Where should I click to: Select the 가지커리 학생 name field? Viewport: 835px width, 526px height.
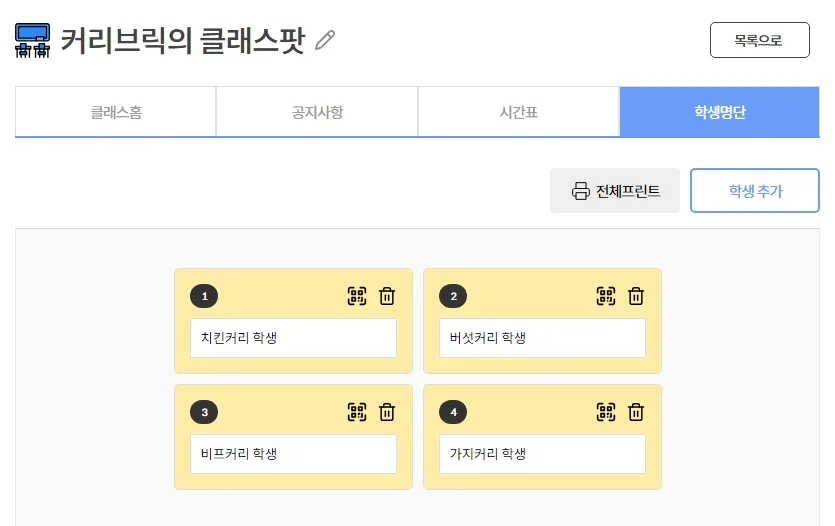tap(542, 454)
